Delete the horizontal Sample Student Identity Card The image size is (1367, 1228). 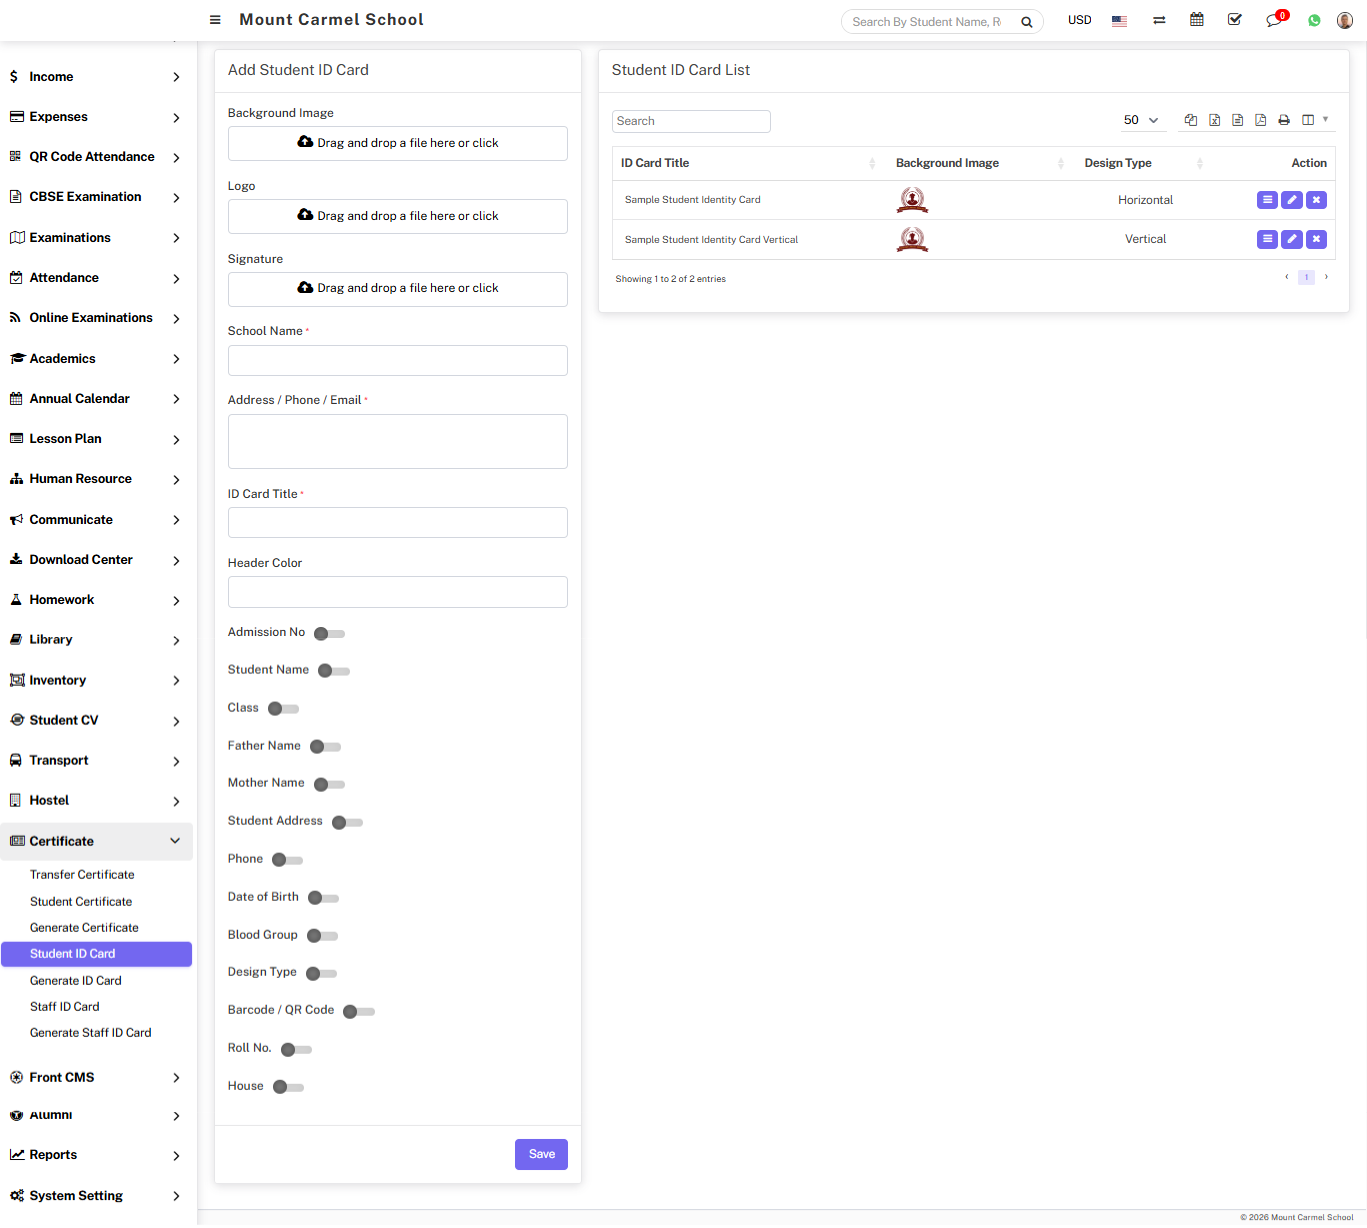point(1316,200)
